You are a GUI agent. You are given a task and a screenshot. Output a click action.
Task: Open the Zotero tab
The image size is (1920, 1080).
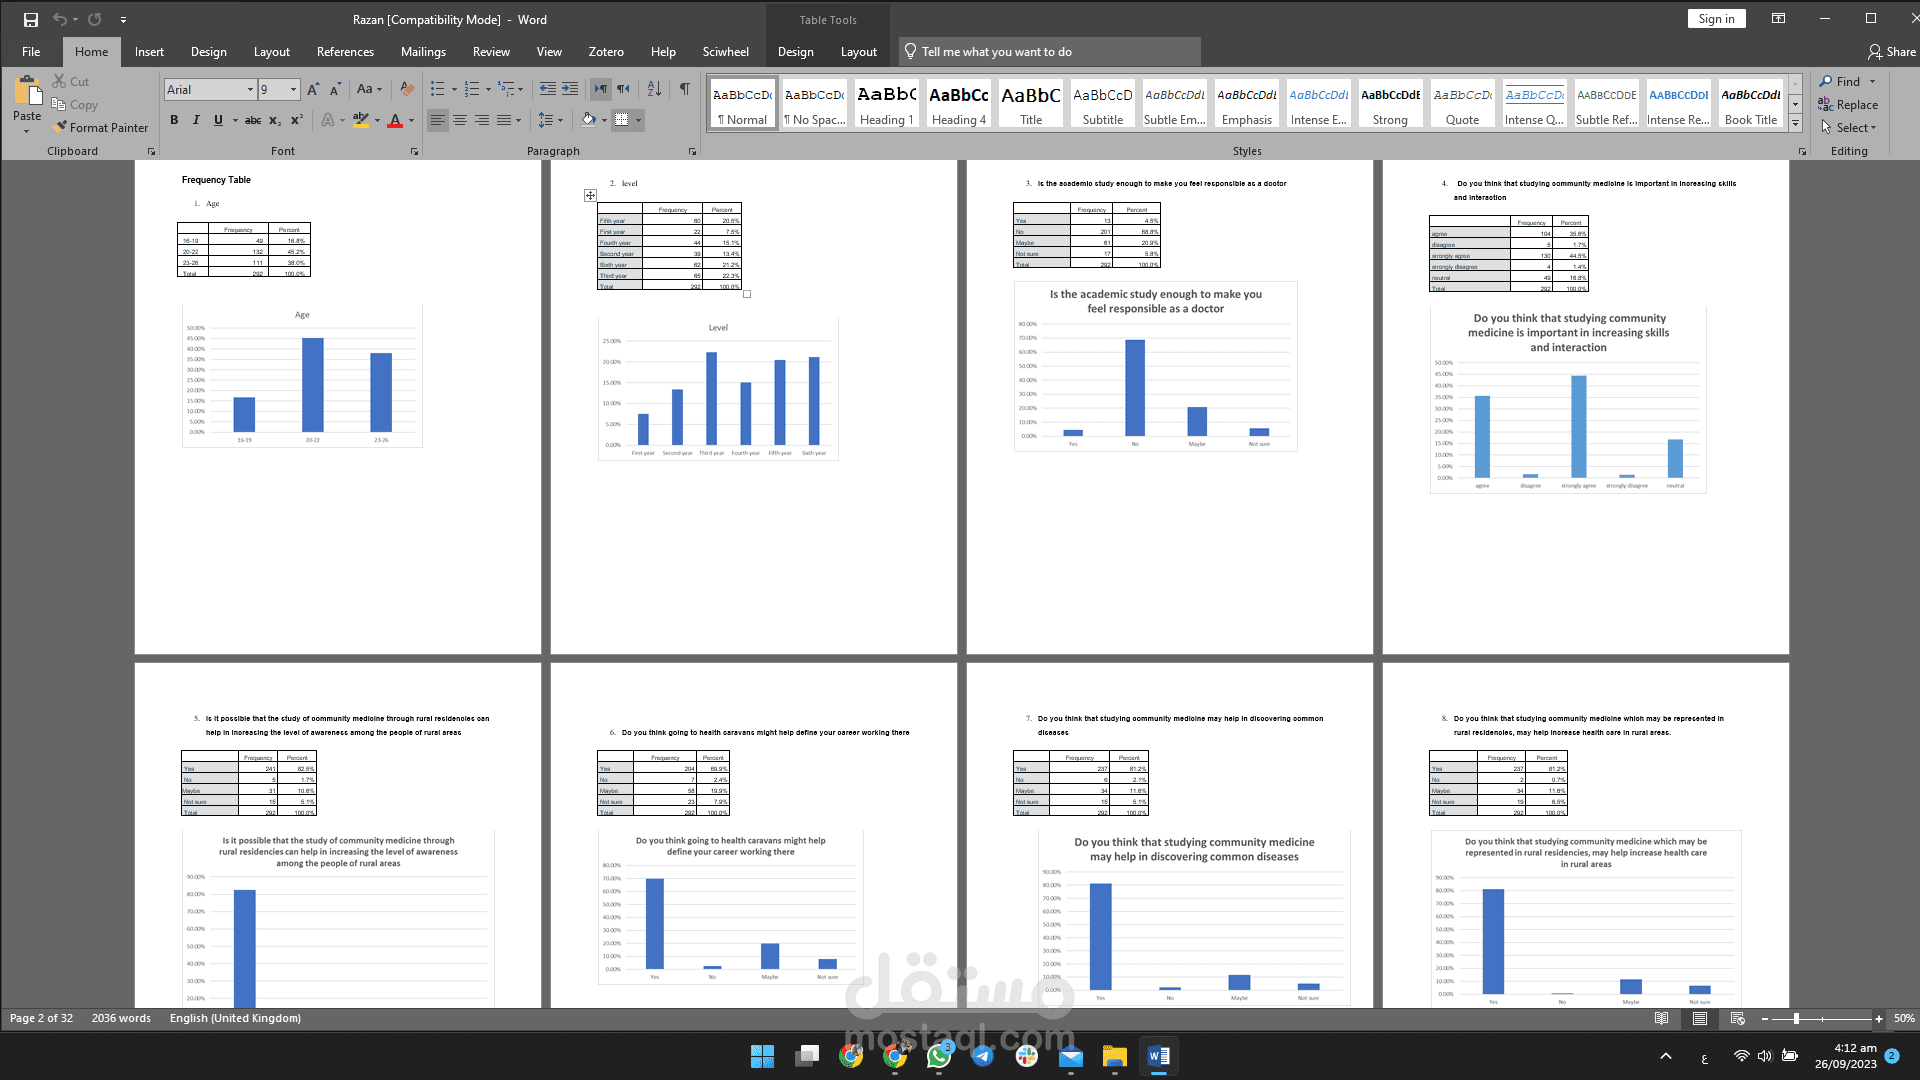(606, 52)
